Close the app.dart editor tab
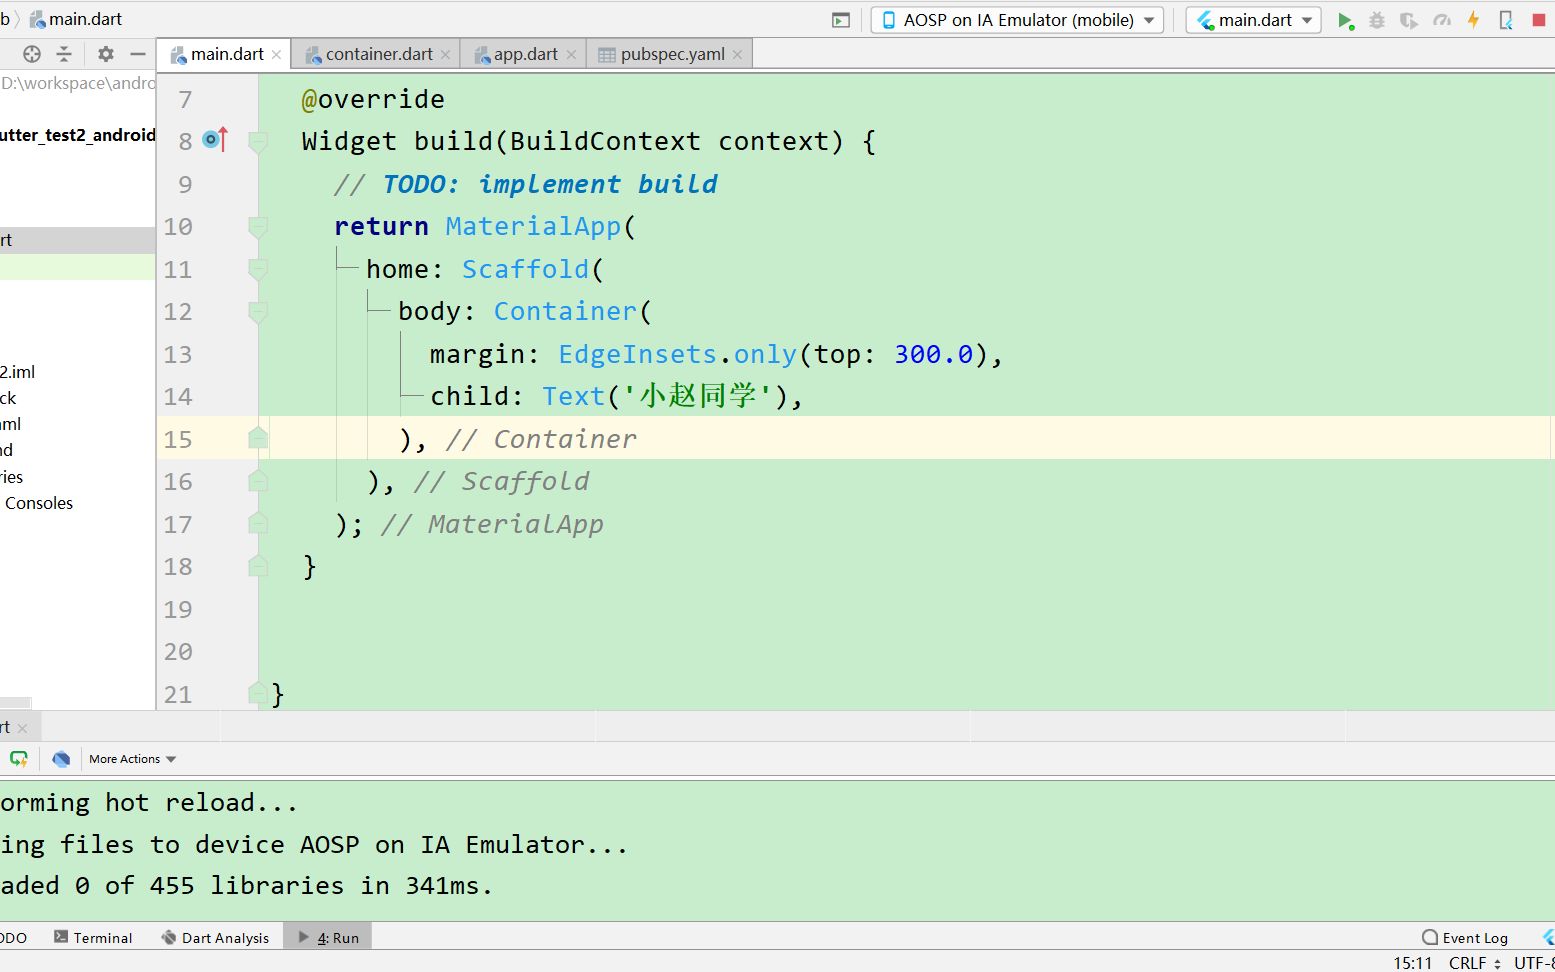The height and width of the screenshot is (972, 1555). click(571, 55)
